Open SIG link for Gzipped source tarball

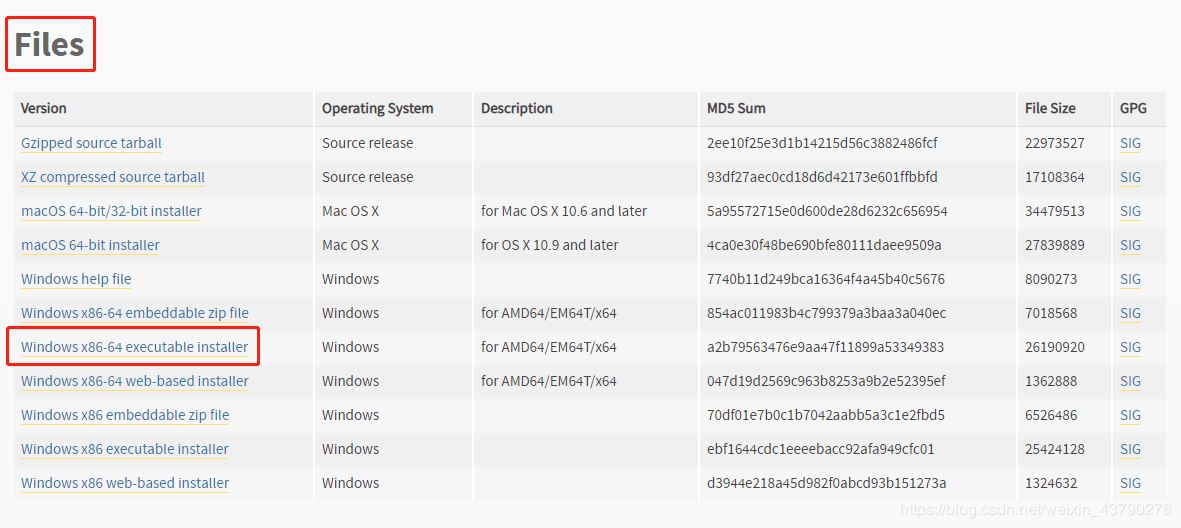click(1130, 143)
